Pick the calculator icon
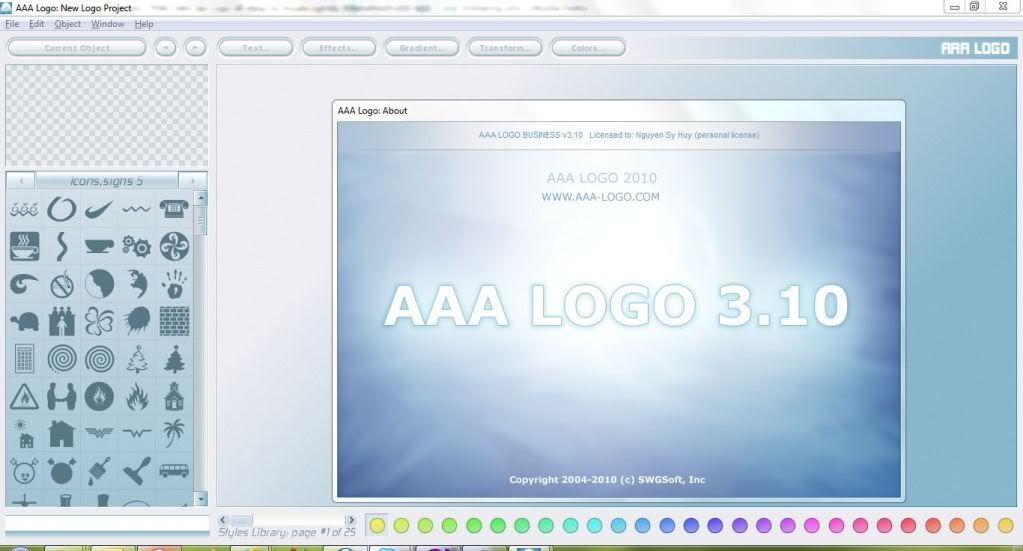Image resolution: width=1023 pixels, height=551 pixels. pyautogui.click(x=24, y=359)
